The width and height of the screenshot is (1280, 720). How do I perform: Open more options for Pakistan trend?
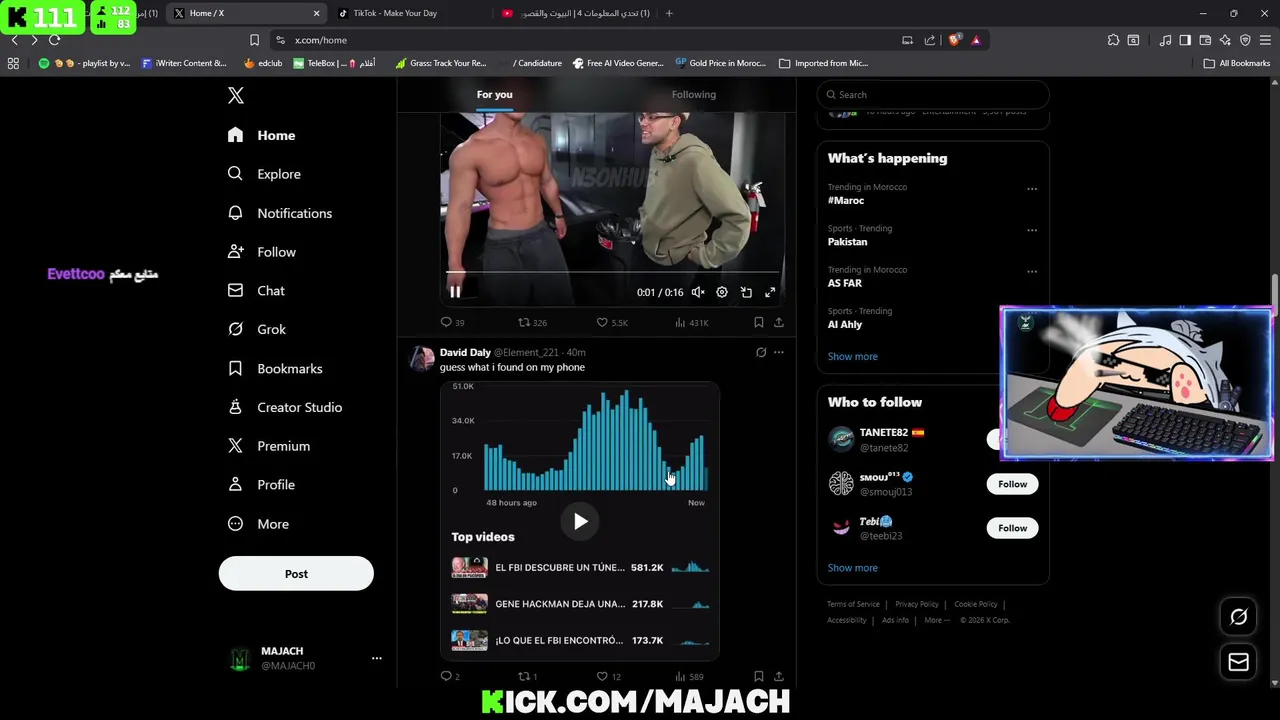(1032, 230)
